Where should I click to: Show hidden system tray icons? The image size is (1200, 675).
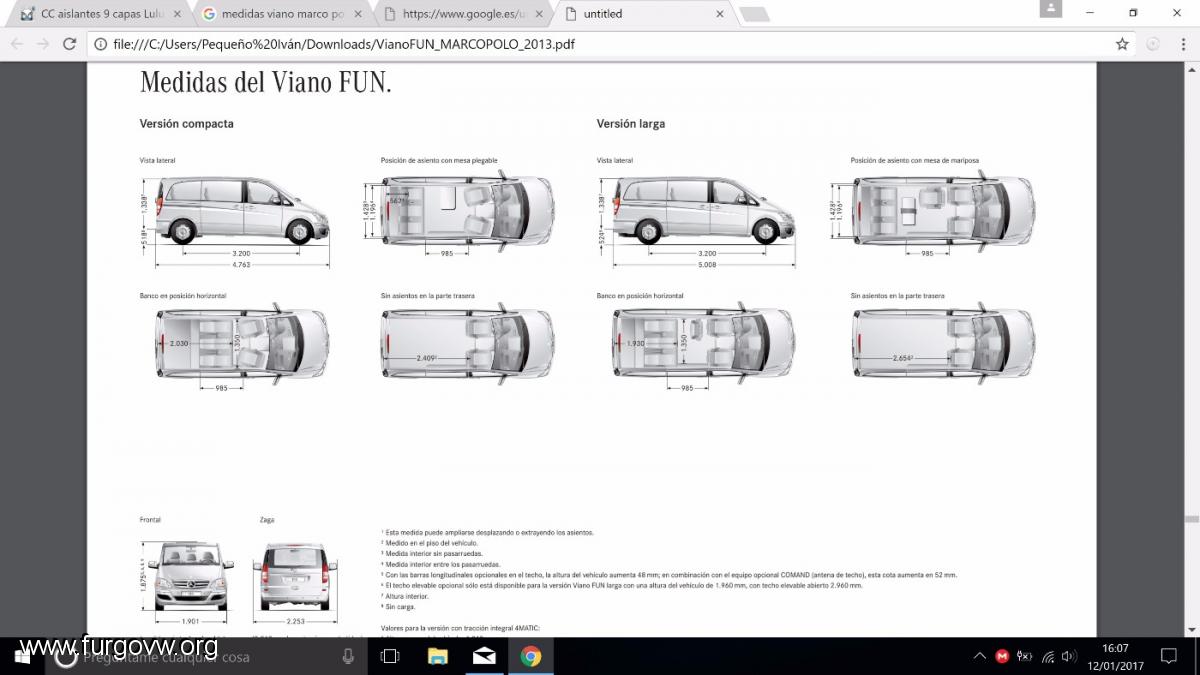pos(979,657)
